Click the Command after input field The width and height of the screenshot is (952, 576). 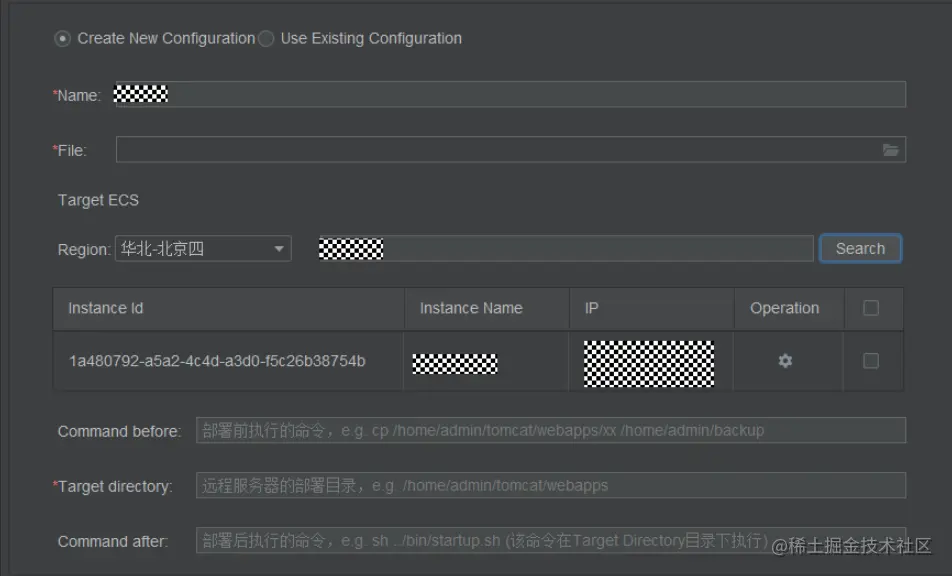pos(551,540)
